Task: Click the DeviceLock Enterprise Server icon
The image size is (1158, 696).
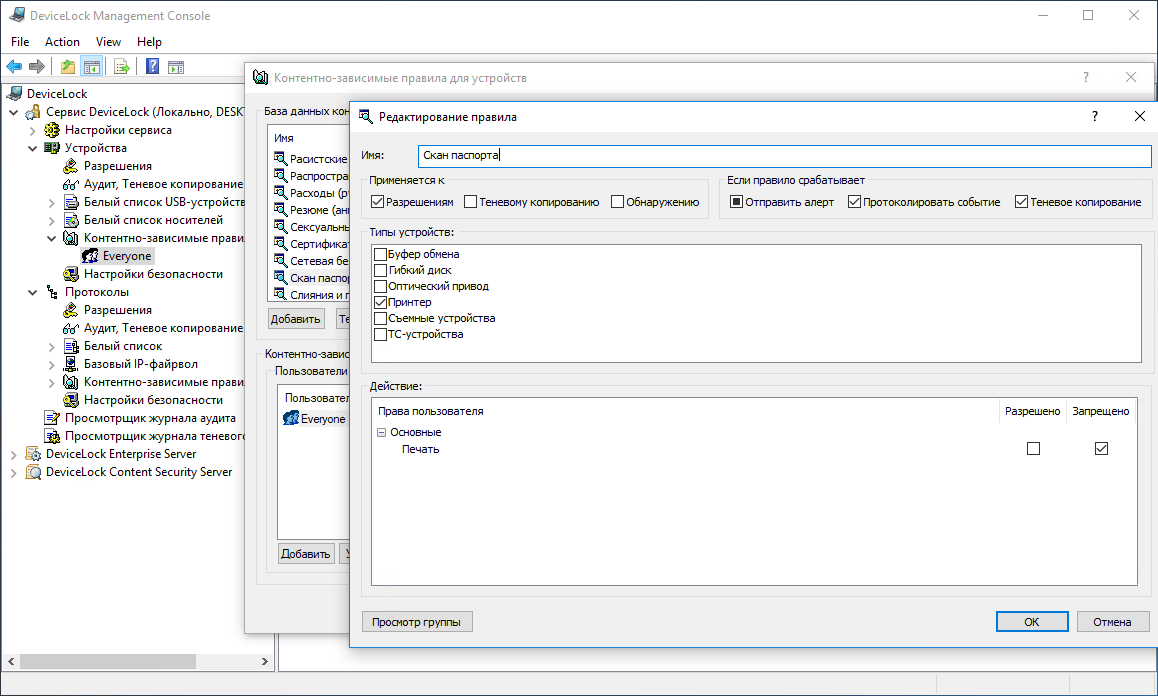Action: click(x=33, y=454)
